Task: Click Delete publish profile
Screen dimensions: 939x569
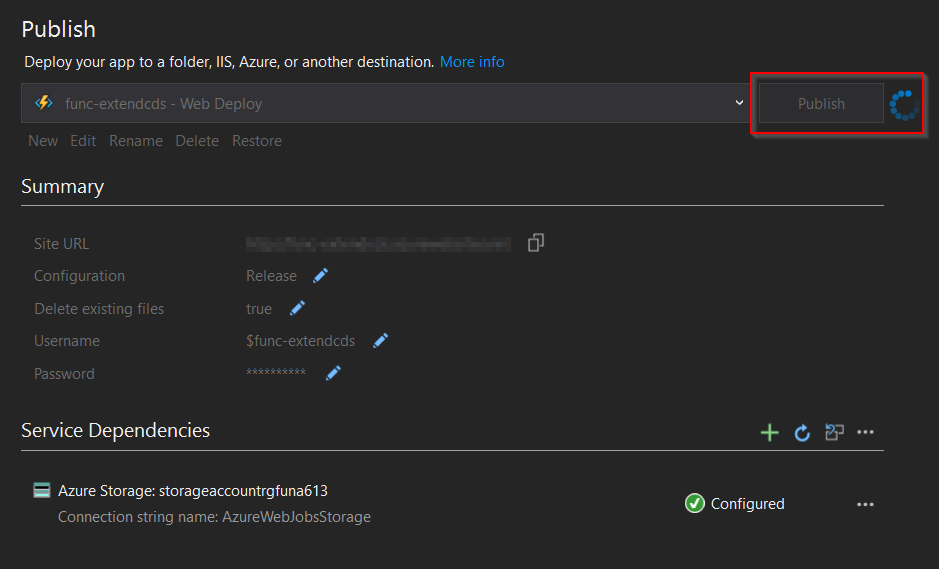Action: (197, 141)
